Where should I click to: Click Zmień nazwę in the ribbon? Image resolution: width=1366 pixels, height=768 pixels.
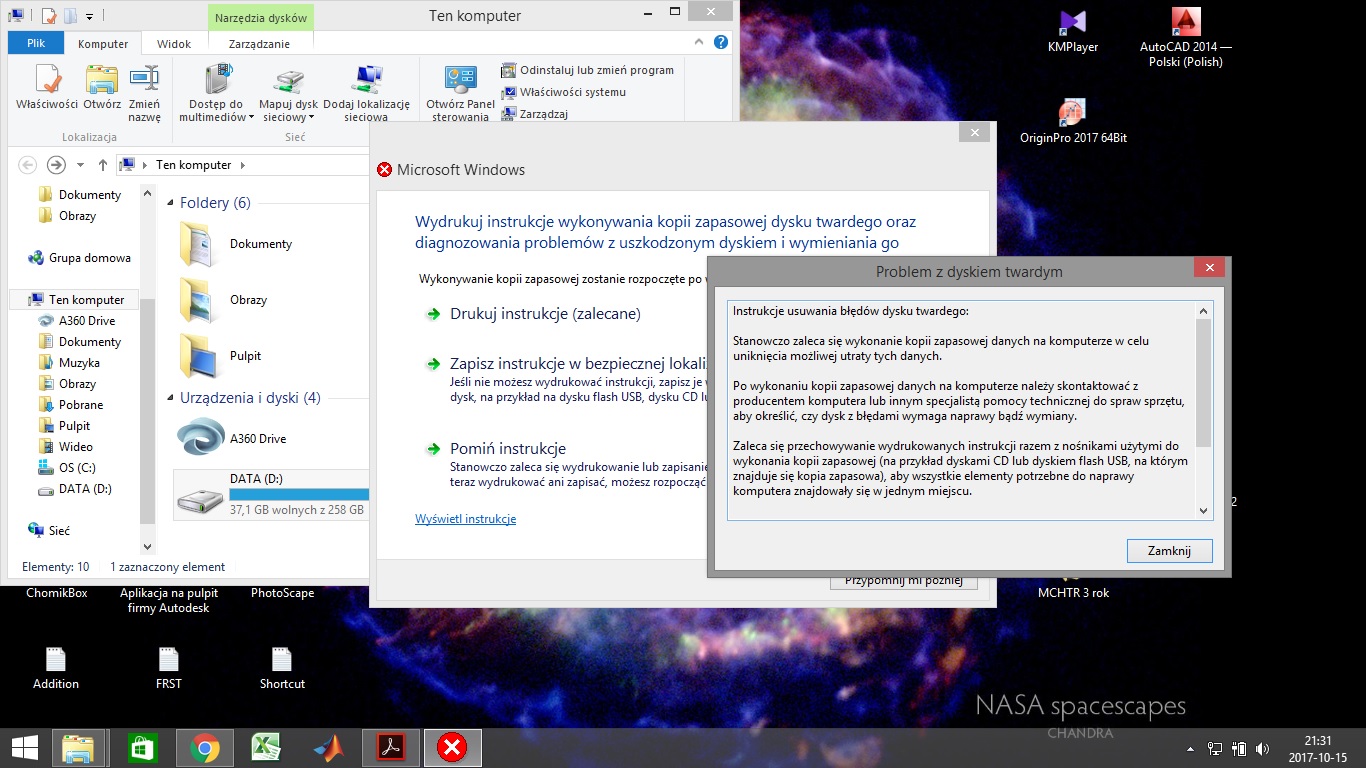click(x=144, y=94)
